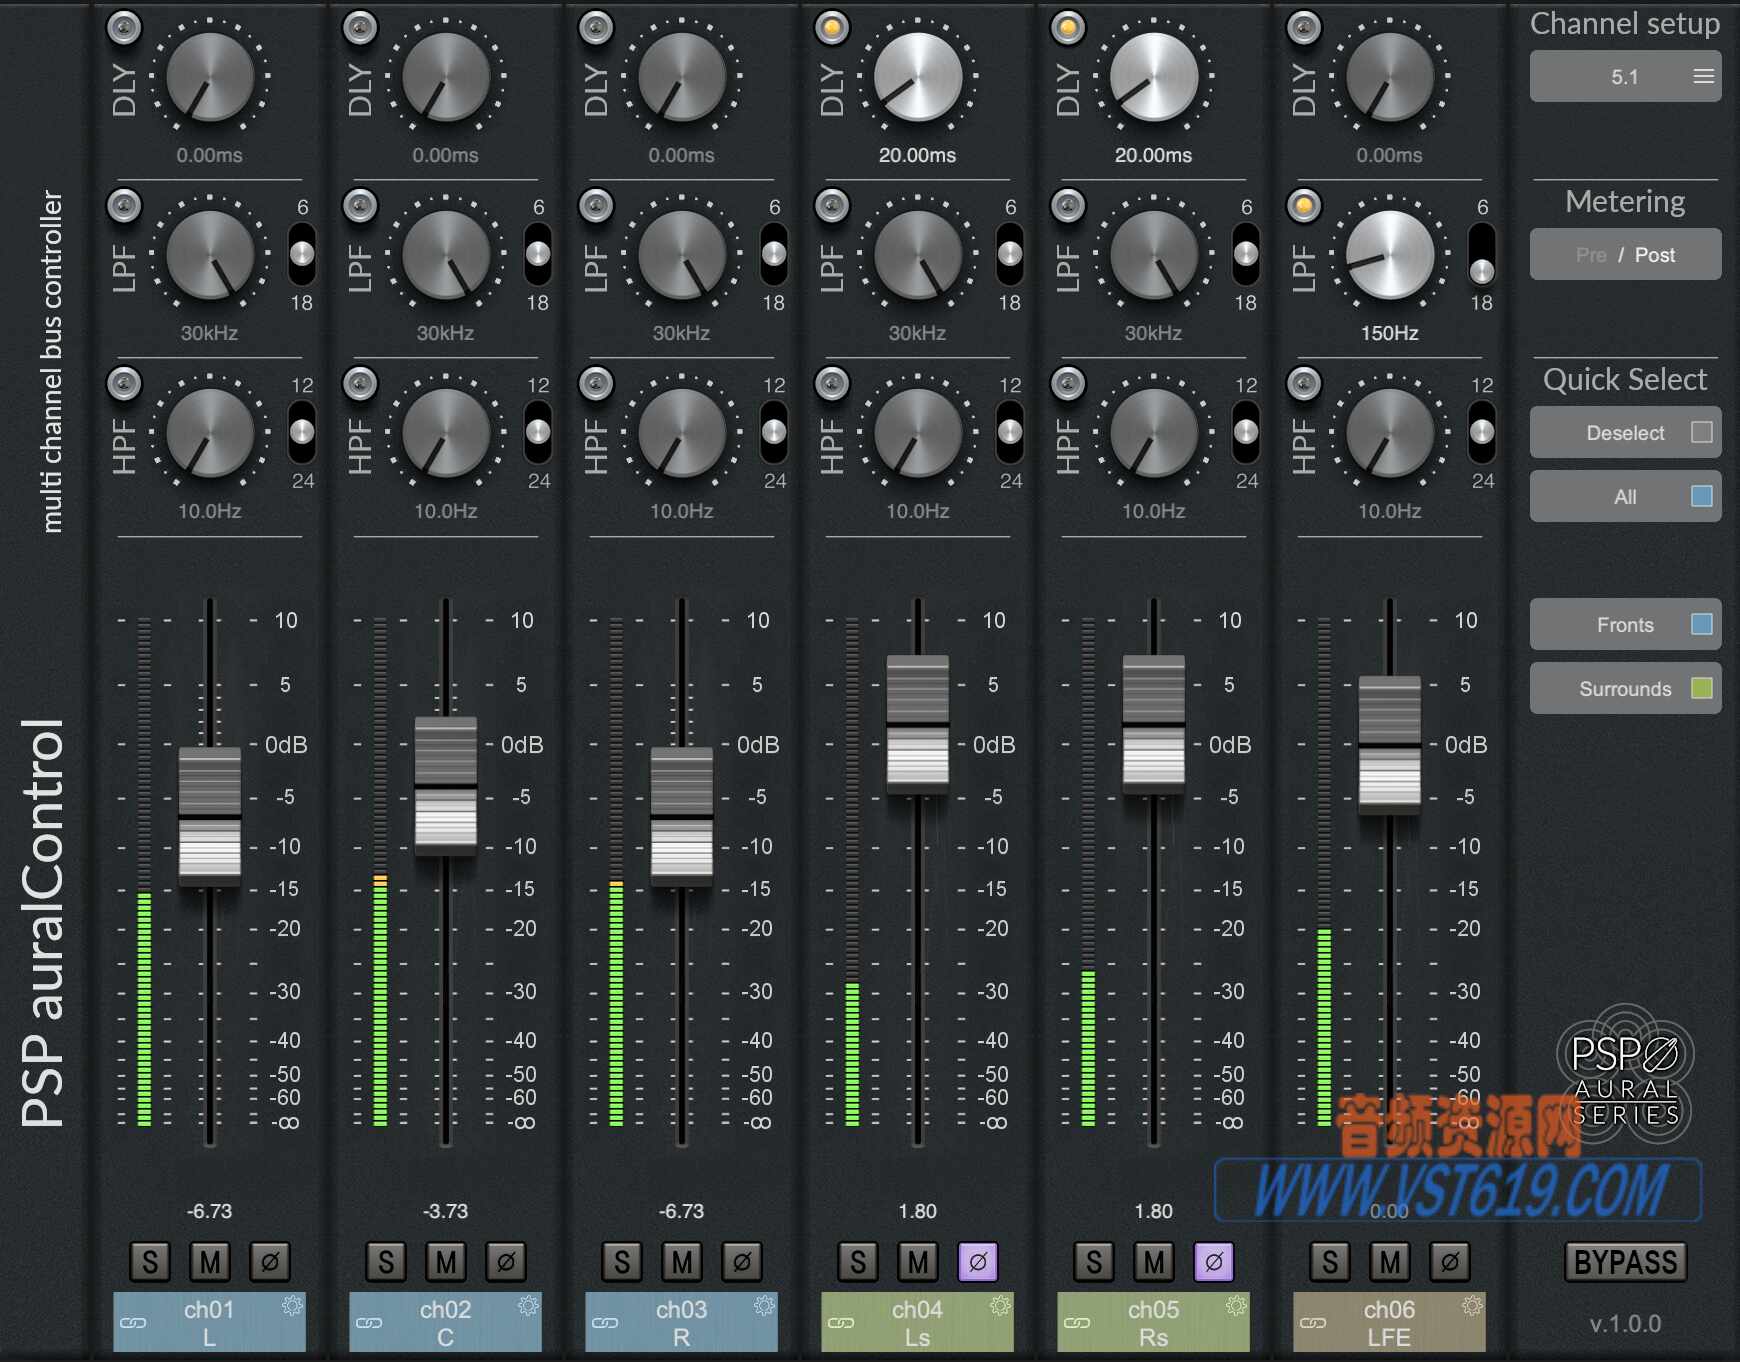The image size is (1740, 1362).
Task: Select the Surrounds channel group
Action: tap(1625, 688)
